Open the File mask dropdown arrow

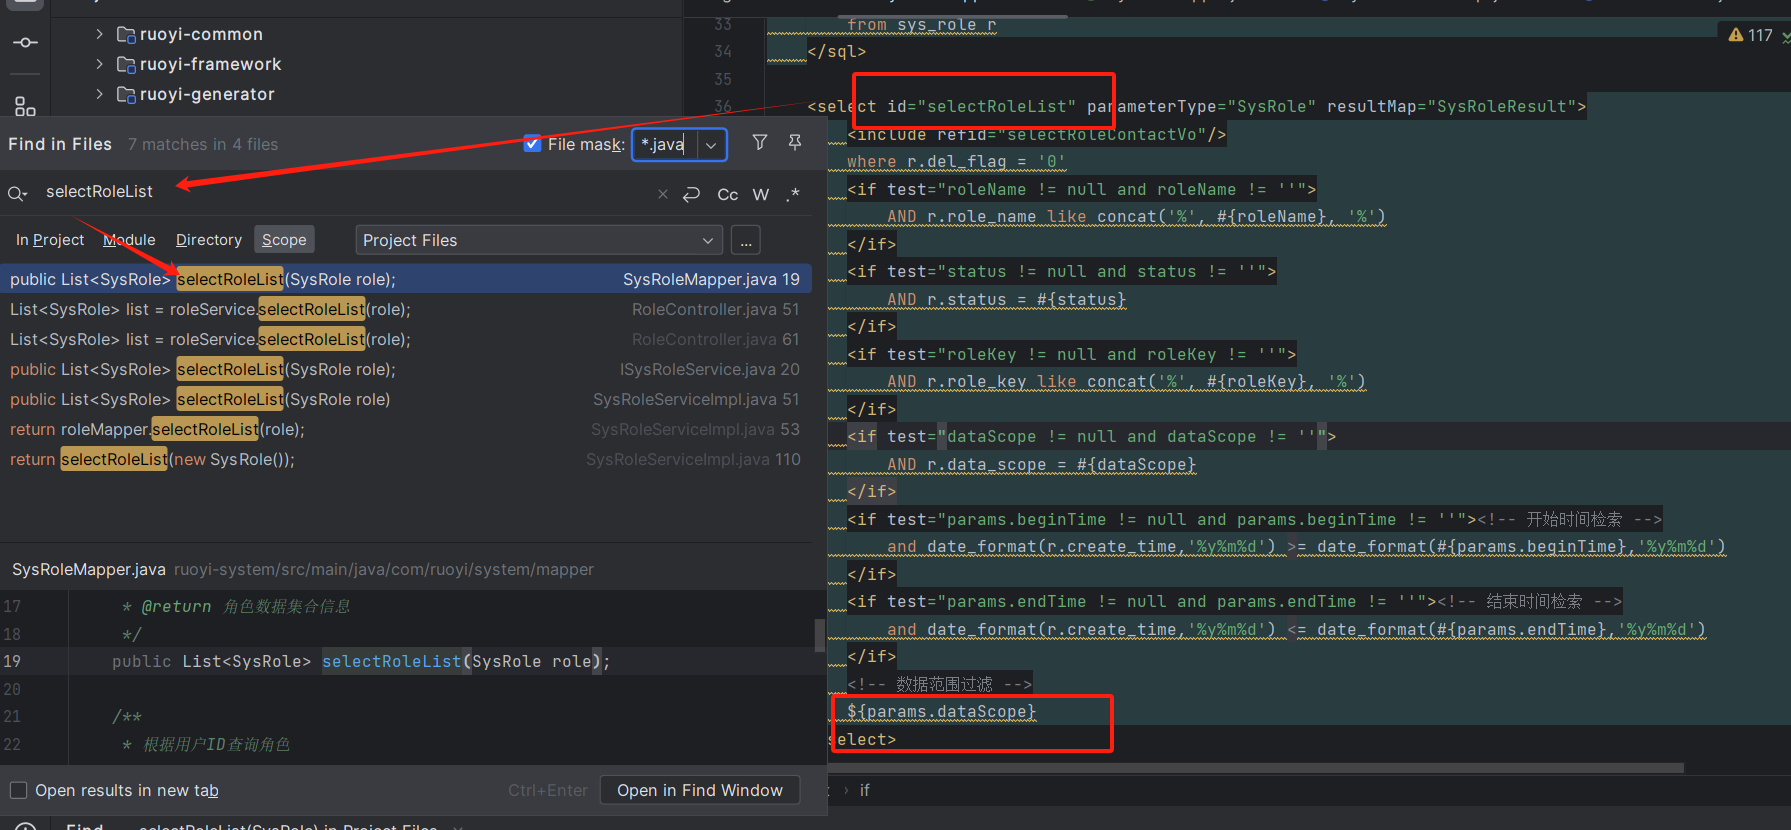pyautogui.click(x=711, y=145)
